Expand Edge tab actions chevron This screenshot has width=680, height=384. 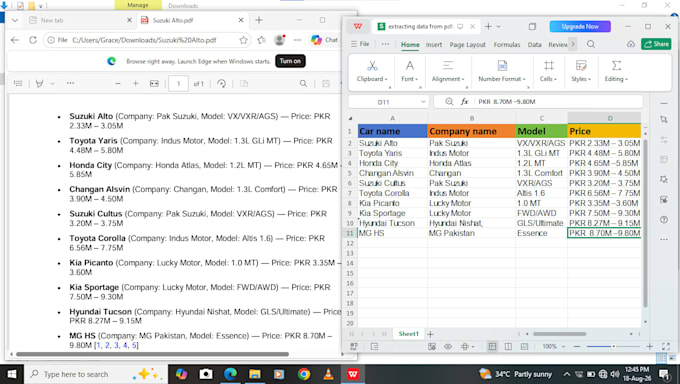pyautogui.click(x=15, y=20)
